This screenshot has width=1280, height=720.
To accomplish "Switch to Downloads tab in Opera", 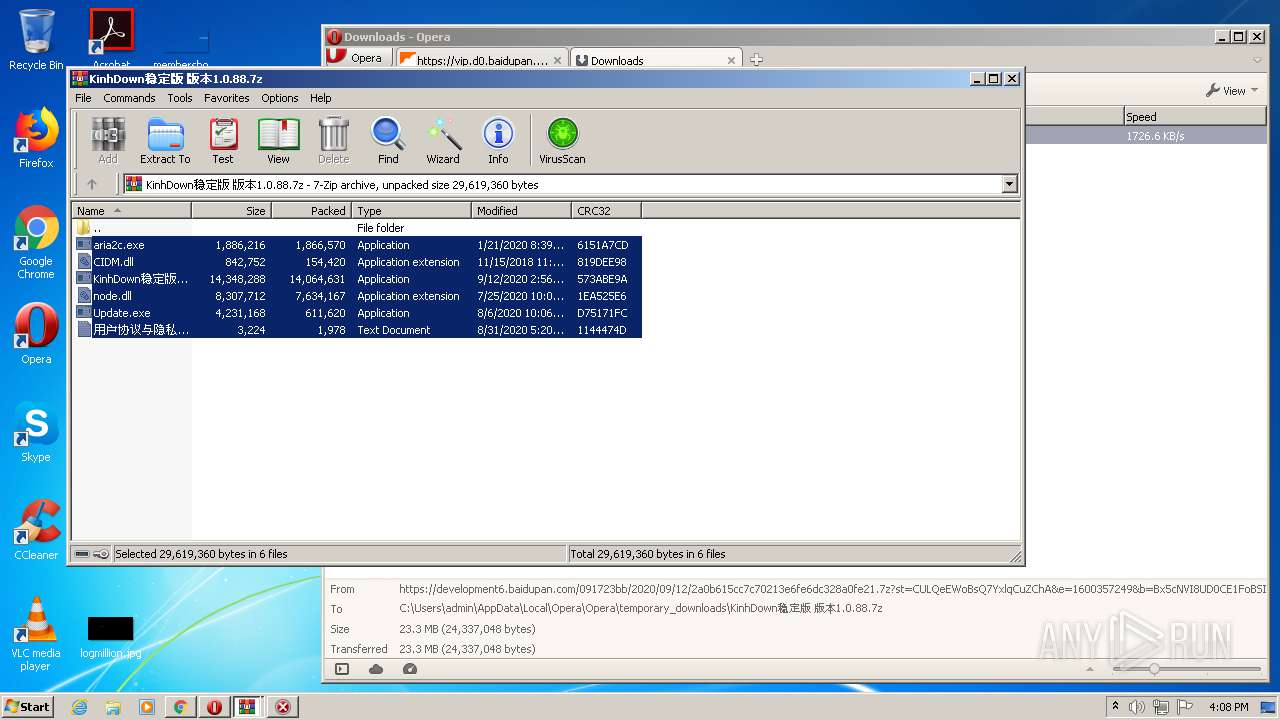I will point(656,59).
